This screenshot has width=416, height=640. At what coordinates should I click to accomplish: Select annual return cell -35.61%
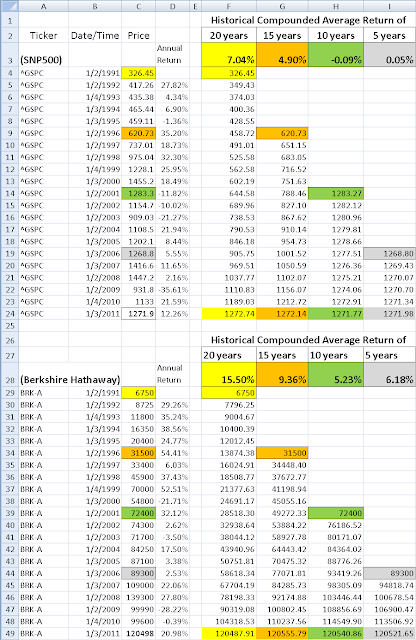(172, 290)
